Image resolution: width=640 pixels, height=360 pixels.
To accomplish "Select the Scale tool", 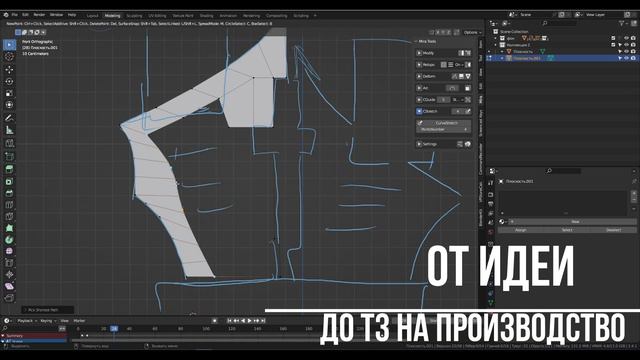I will (x=9, y=93).
